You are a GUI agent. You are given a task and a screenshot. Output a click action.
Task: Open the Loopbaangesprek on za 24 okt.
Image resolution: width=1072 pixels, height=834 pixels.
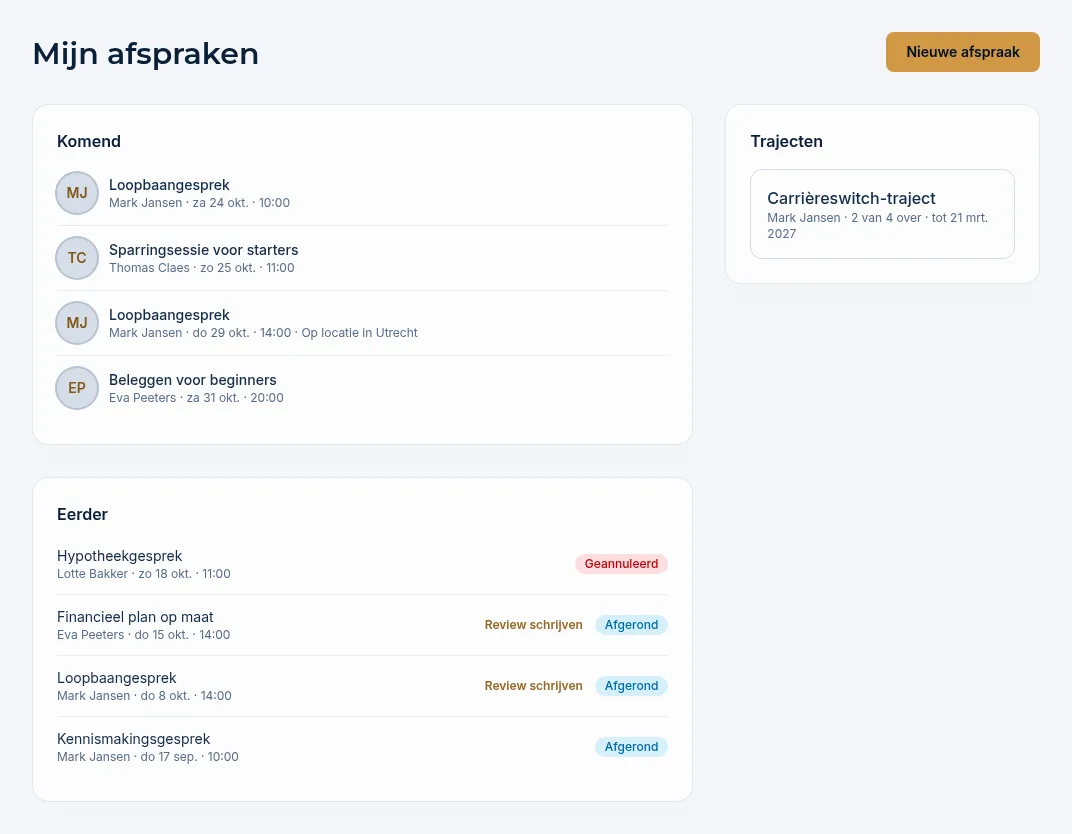point(362,193)
